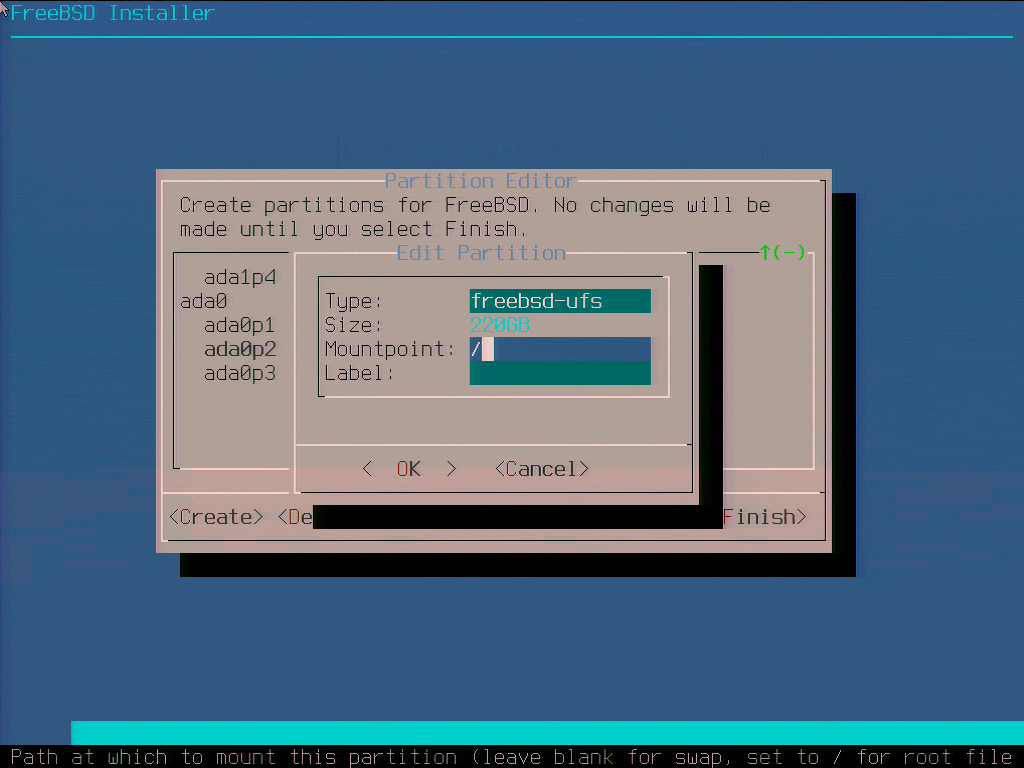Click the Partition Editor title
Screen dimensions: 1024x768
coord(481,180)
